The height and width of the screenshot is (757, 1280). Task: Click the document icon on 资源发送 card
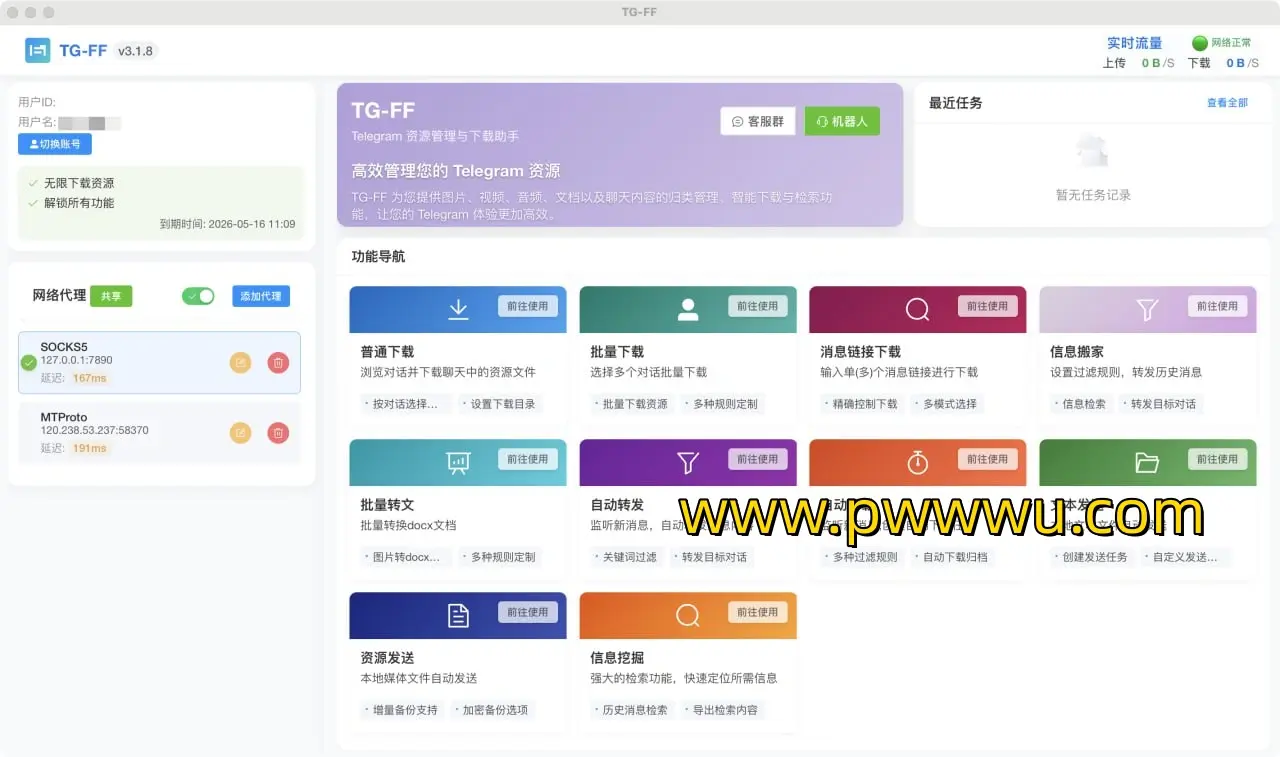tap(458, 616)
